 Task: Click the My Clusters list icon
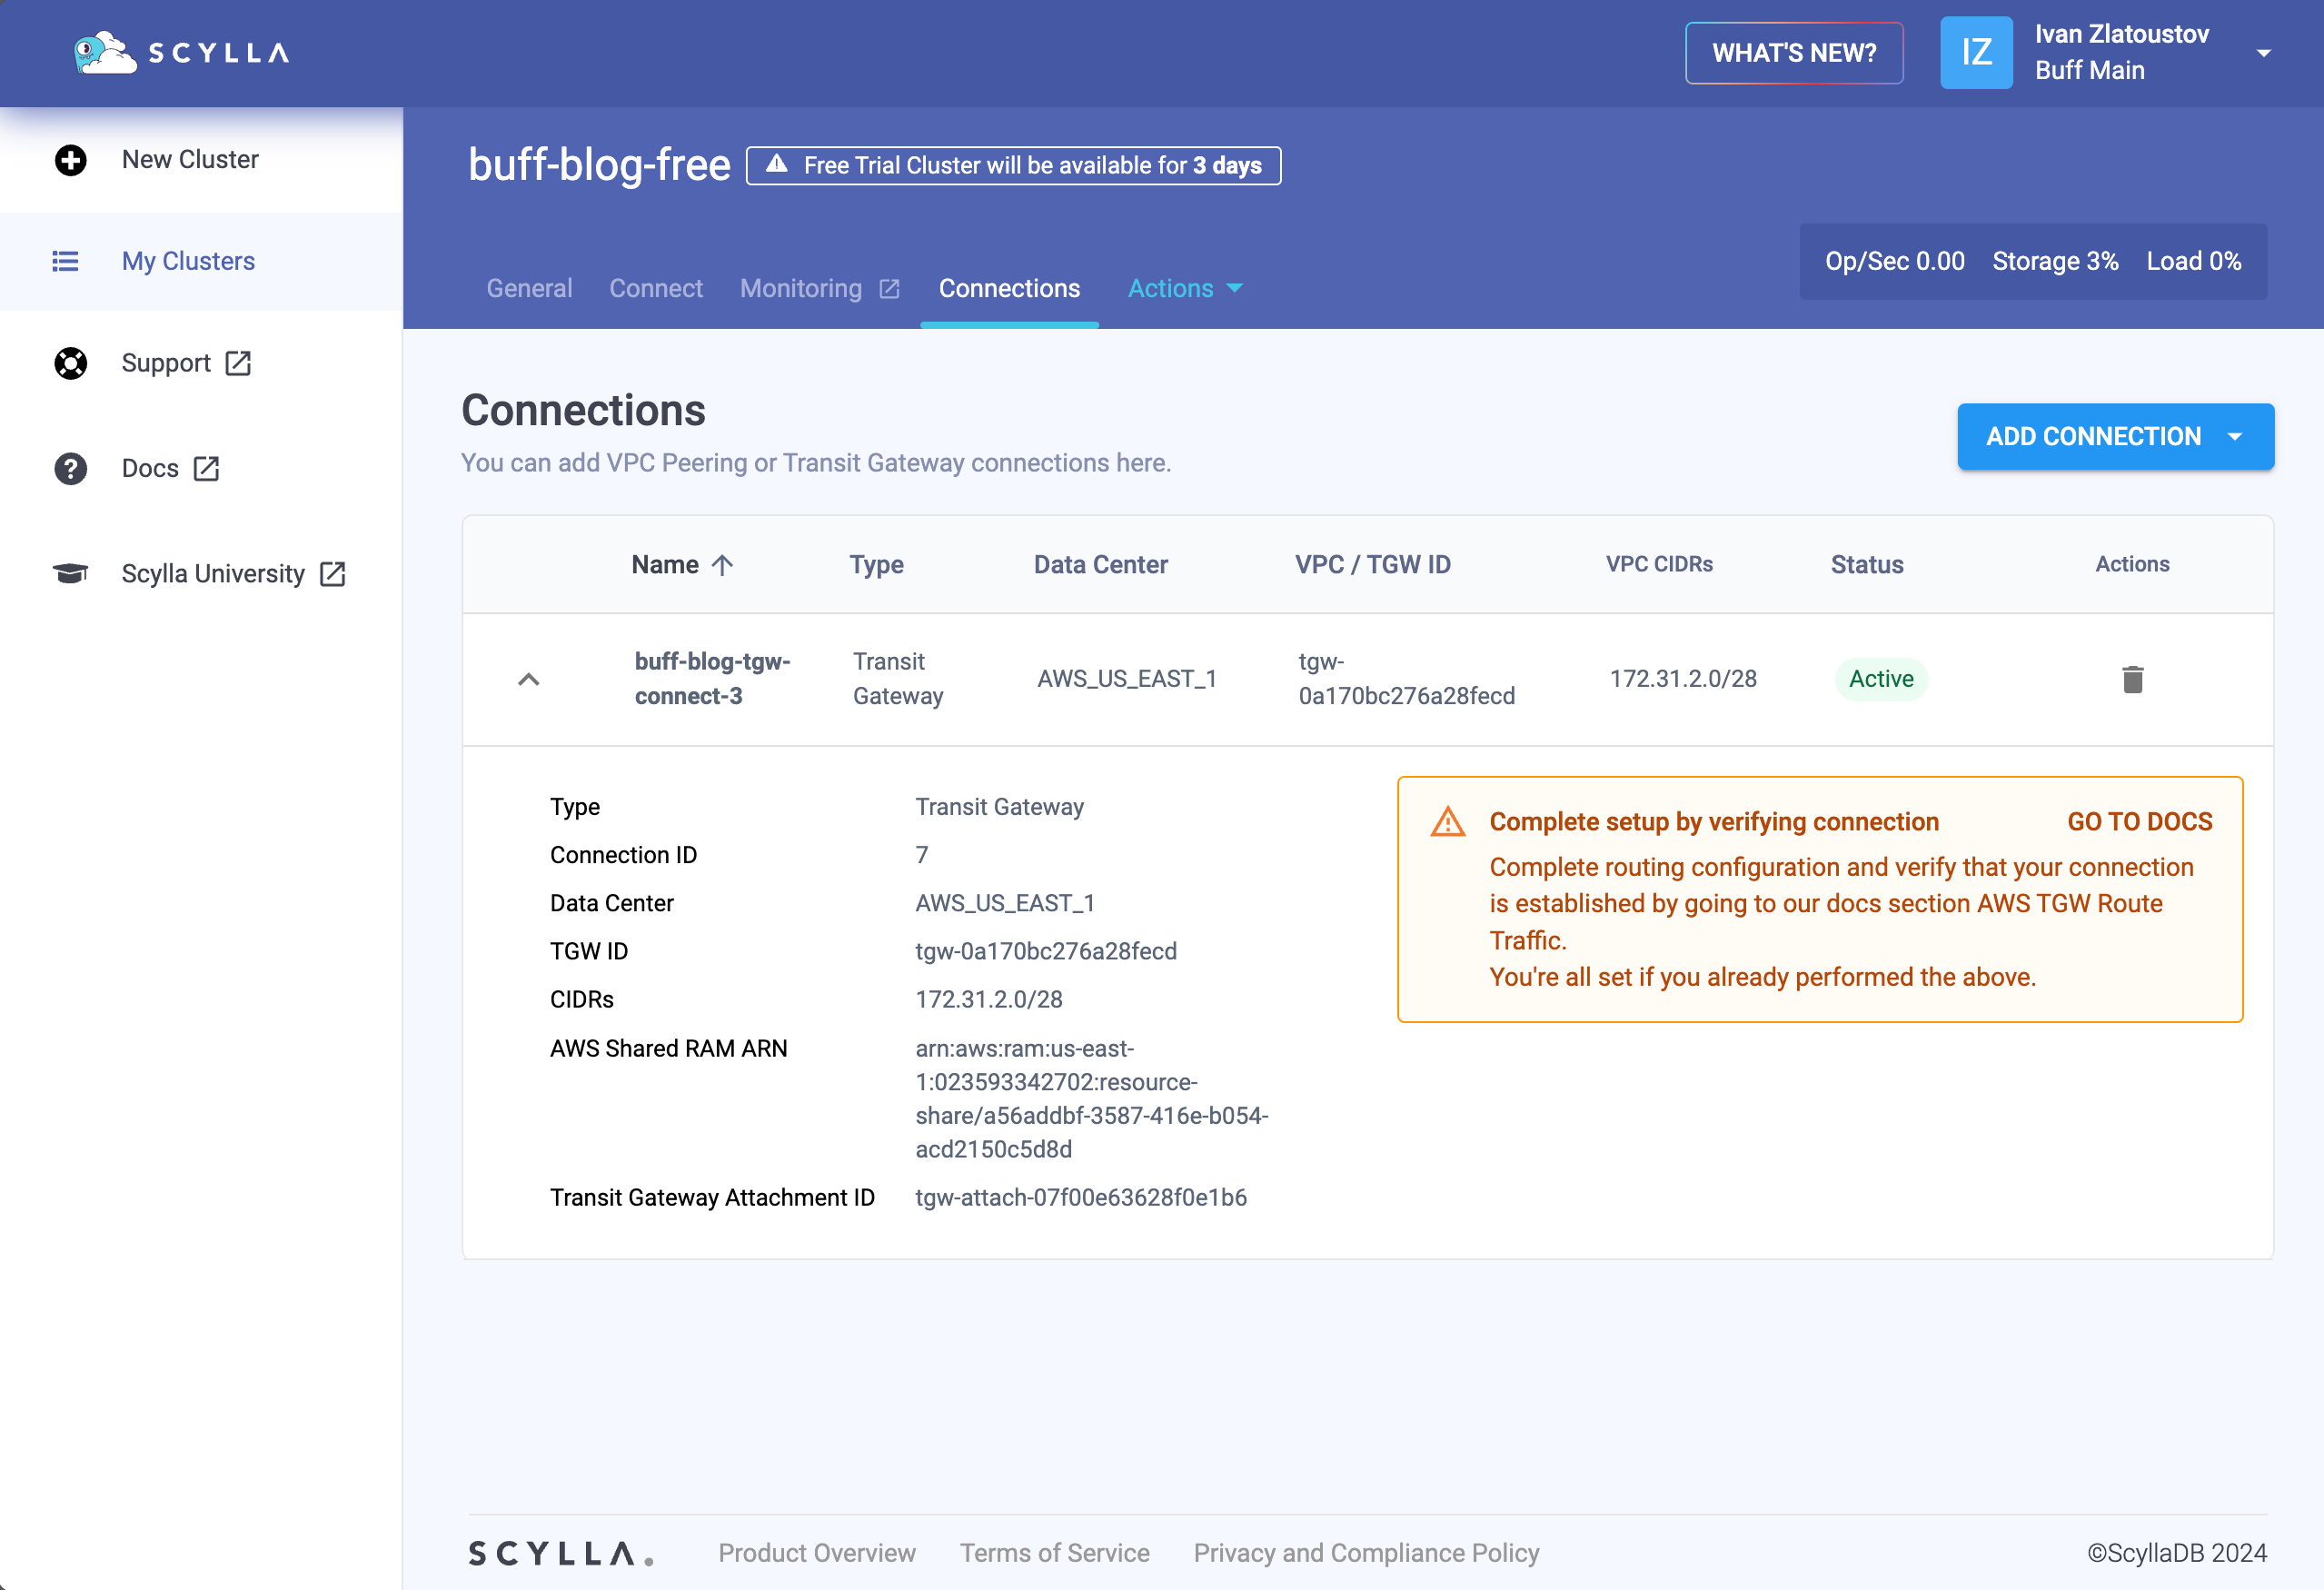tap(65, 261)
